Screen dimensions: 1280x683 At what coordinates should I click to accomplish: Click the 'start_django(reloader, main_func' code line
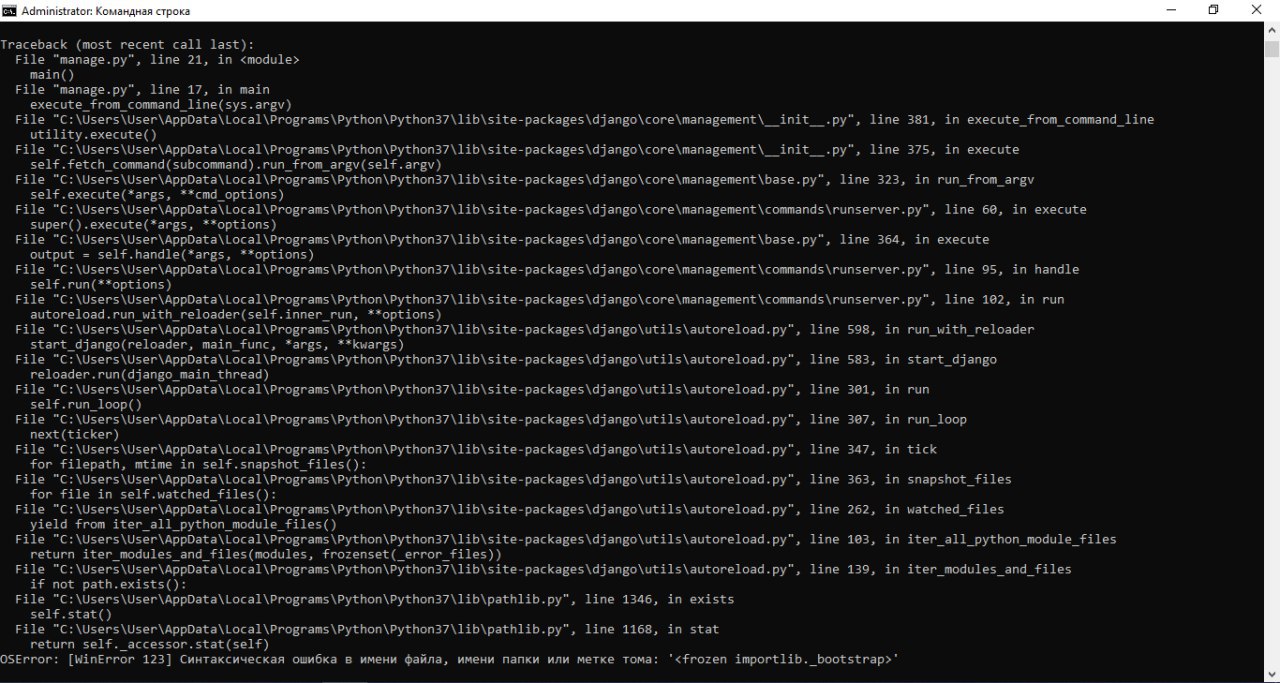tap(217, 345)
